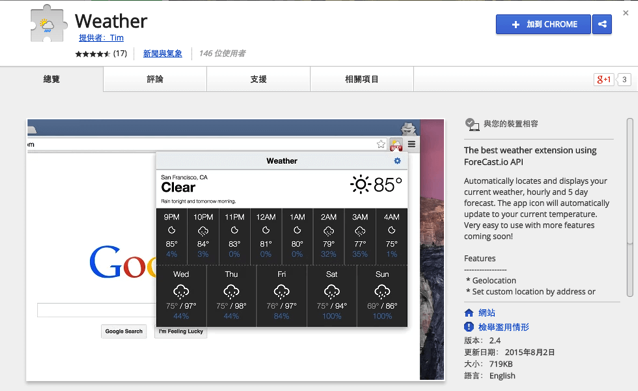Click the house icon beside 網站
Image resolution: width=638 pixels, height=391 pixels.
point(469,312)
